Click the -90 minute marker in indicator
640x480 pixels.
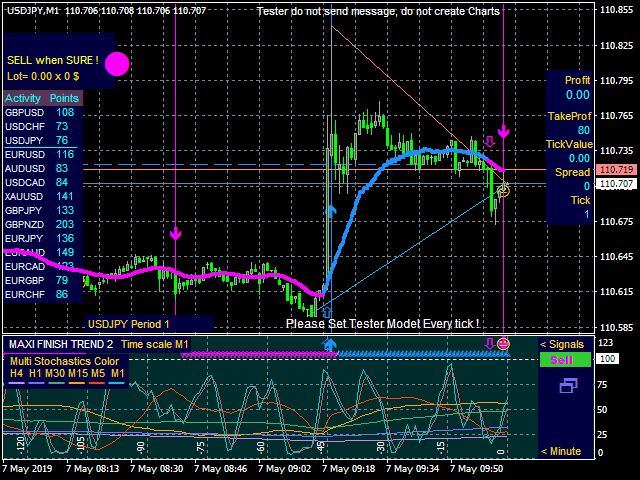[x=140, y=447]
